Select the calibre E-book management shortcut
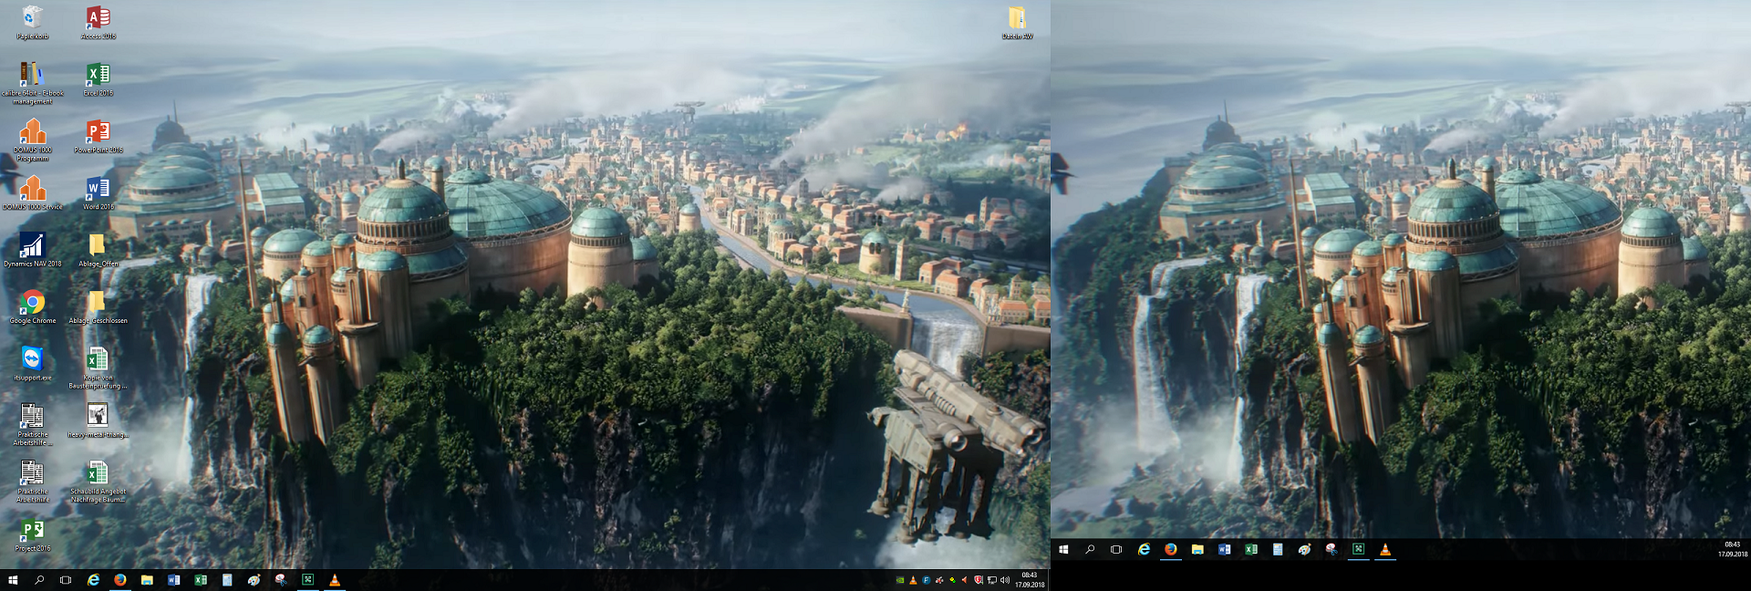The height and width of the screenshot is (591, 1751). click(x=32, y=75)
